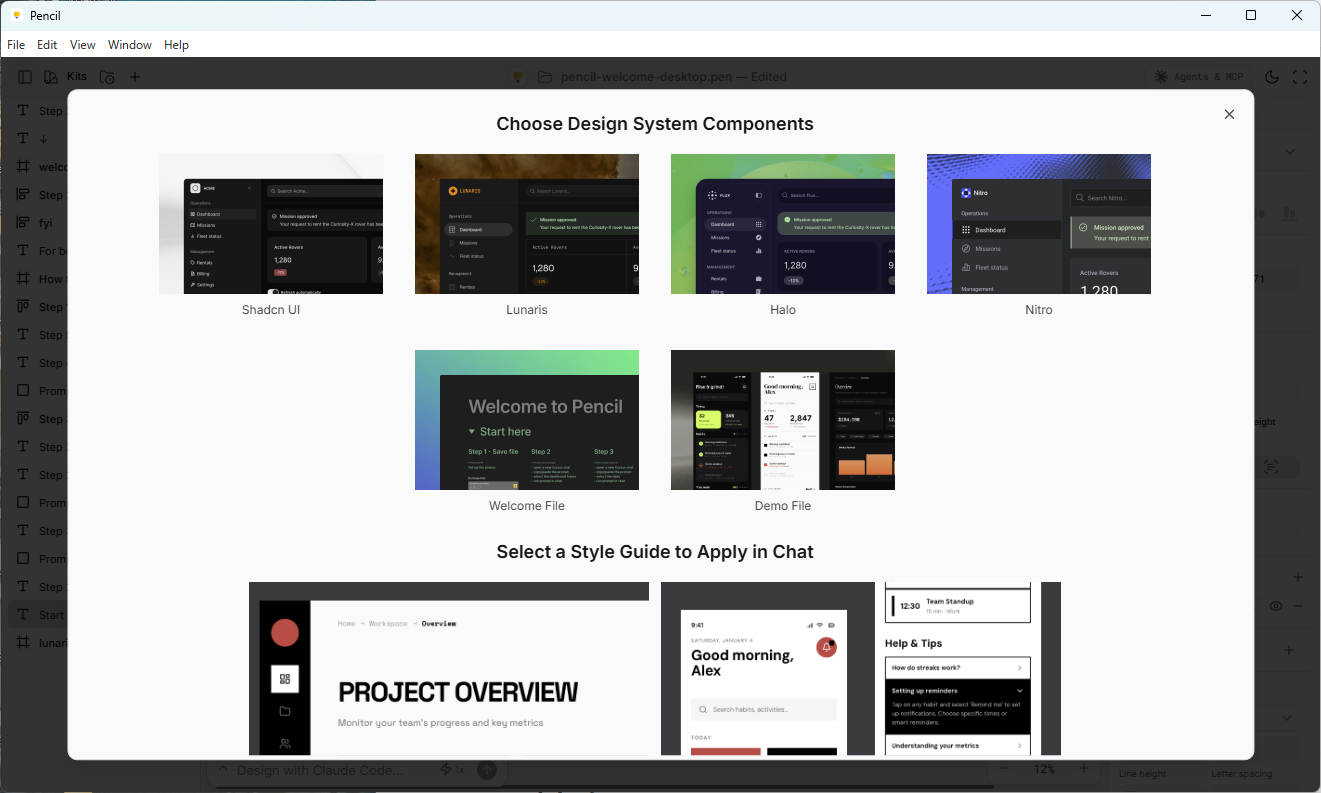The height and width of the screenshot is (793, 1321).
Task: Choose the Lunaris design system kit
Action: click(x=527, y=224)
